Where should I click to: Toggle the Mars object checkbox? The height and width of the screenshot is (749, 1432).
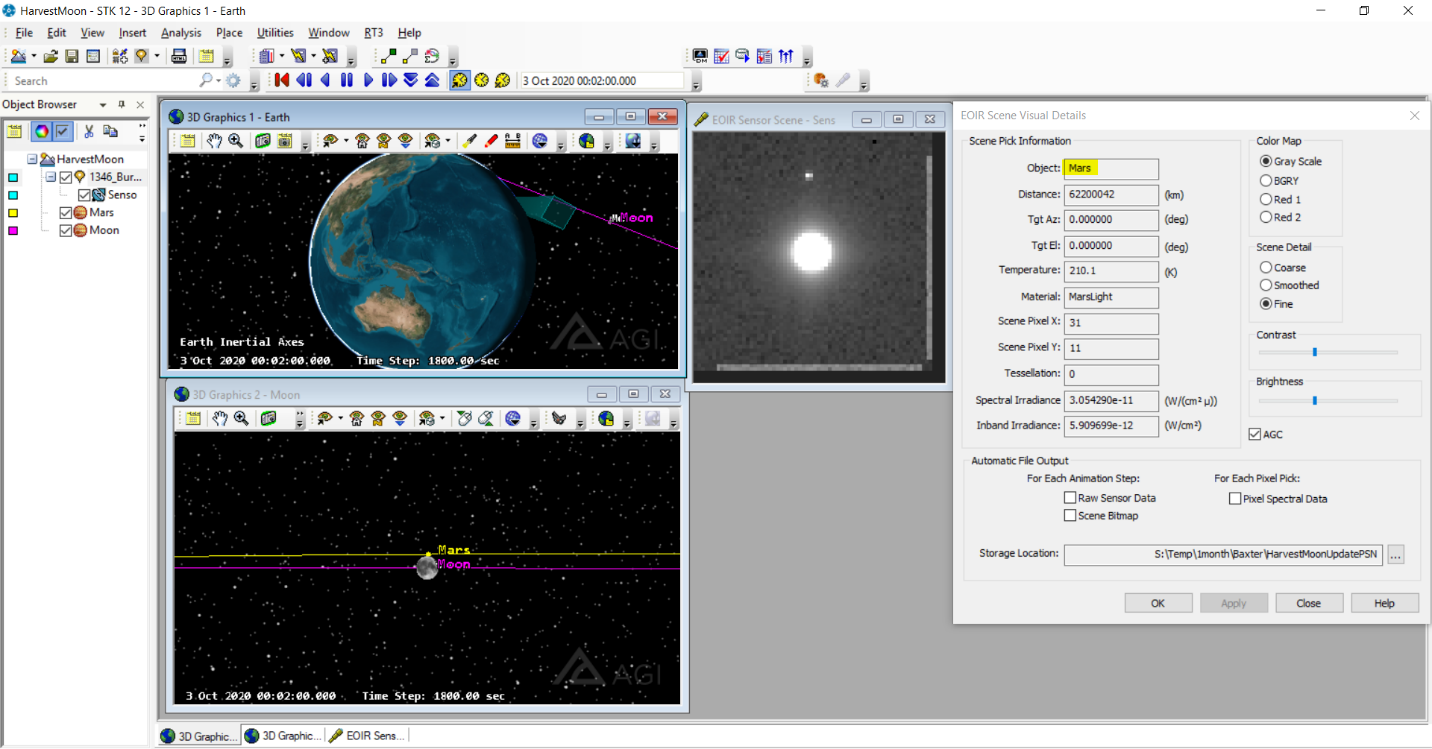(67, 212)
